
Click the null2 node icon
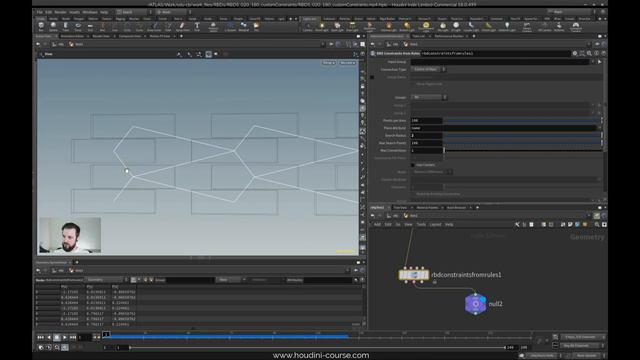pos(476,304)
